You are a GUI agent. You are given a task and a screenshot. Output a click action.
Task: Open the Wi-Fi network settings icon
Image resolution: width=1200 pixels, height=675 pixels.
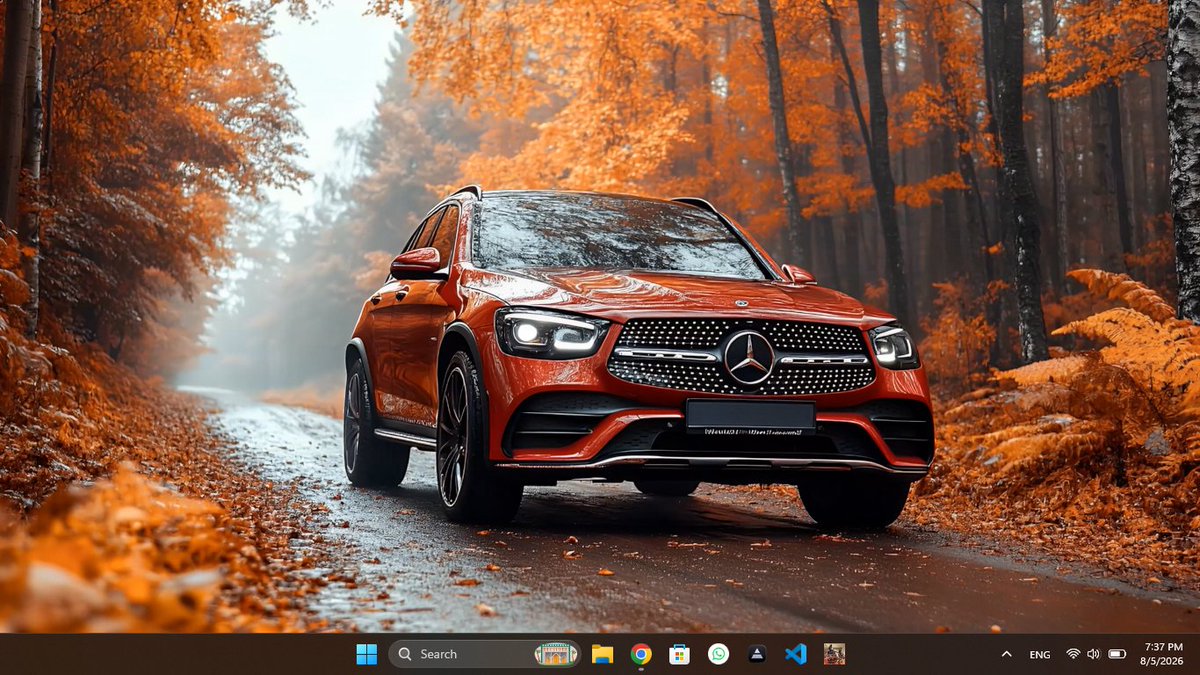[x=1073, y=654]
